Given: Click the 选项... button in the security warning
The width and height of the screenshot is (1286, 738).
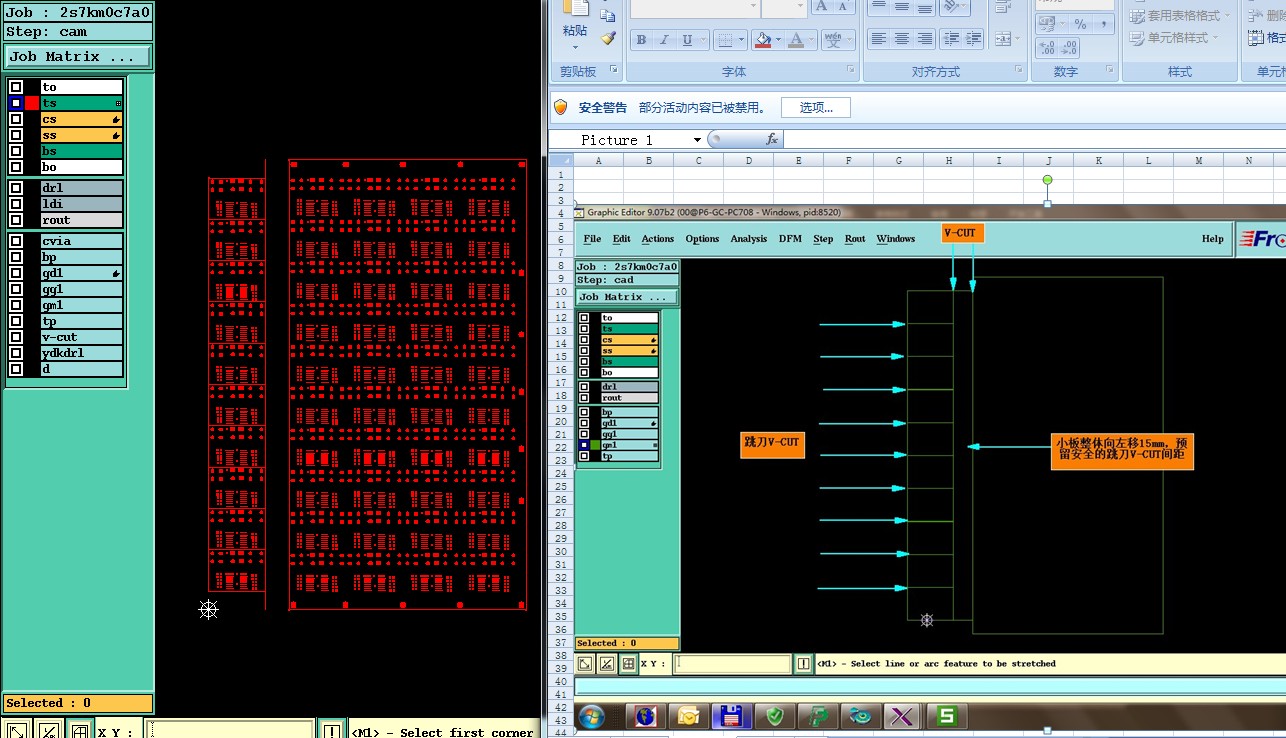Looking at the screenshot, I should pyautogui.click(x=816, y=108).
